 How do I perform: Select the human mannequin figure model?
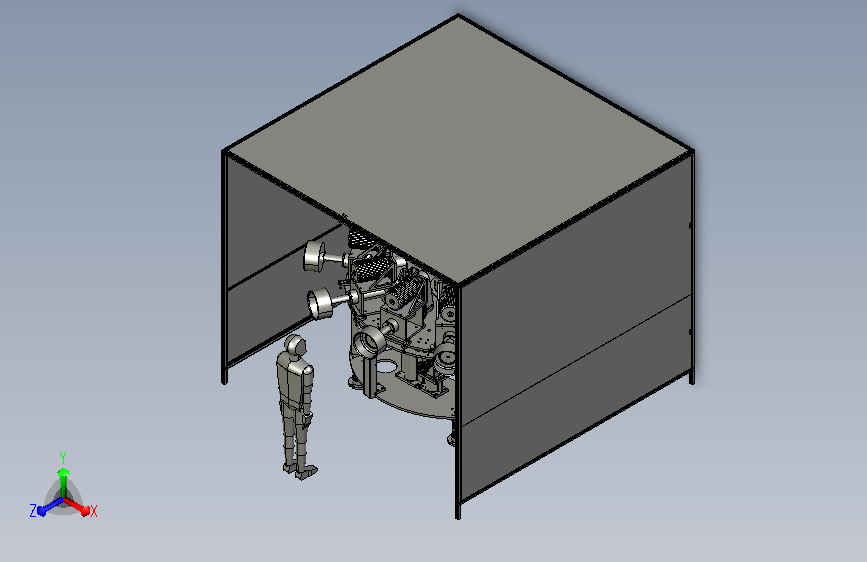point(297,407)
